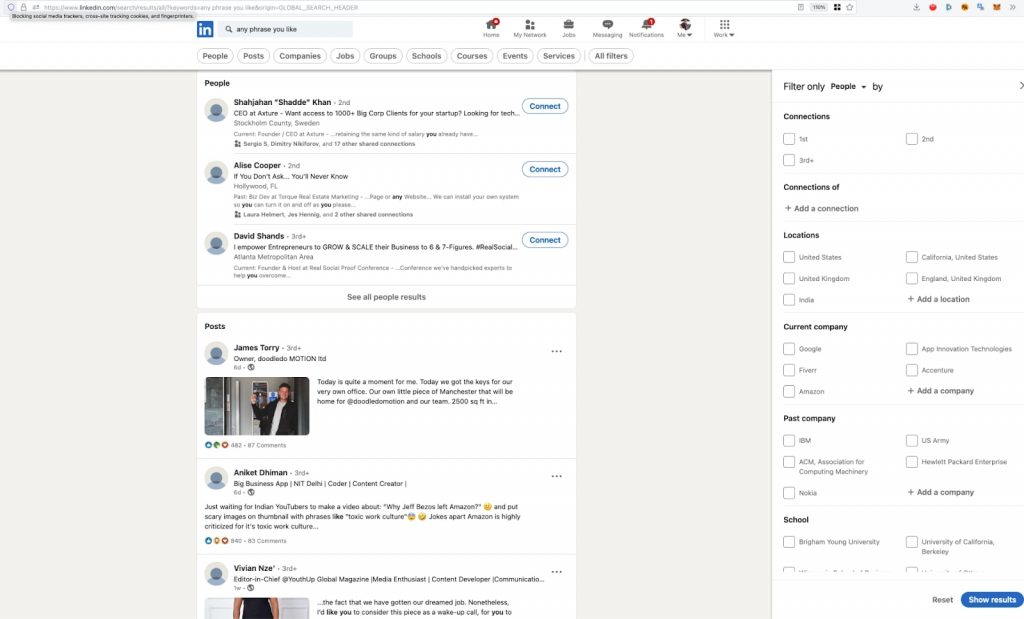Click 'Add a location'
The height and width of the screenshot is (619, 1024).
pos(938,299)
